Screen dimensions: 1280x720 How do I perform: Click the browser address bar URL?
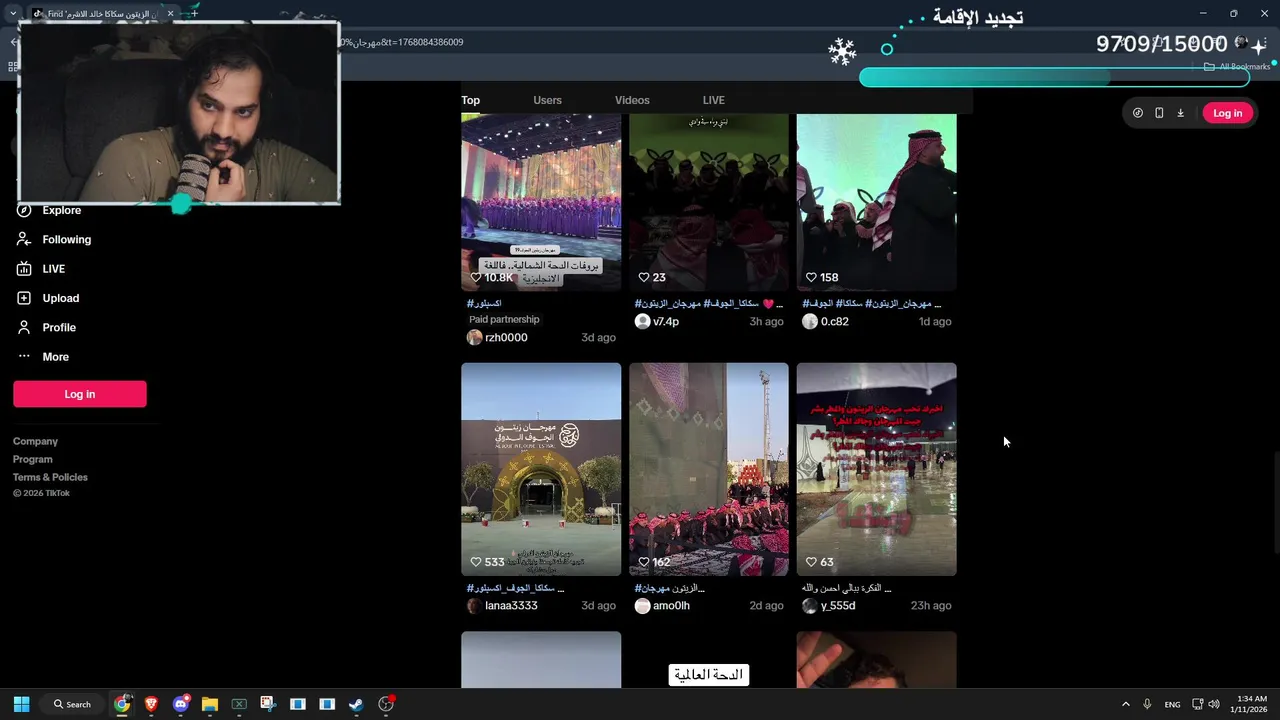pyautogui.click(x=400, y=42)
